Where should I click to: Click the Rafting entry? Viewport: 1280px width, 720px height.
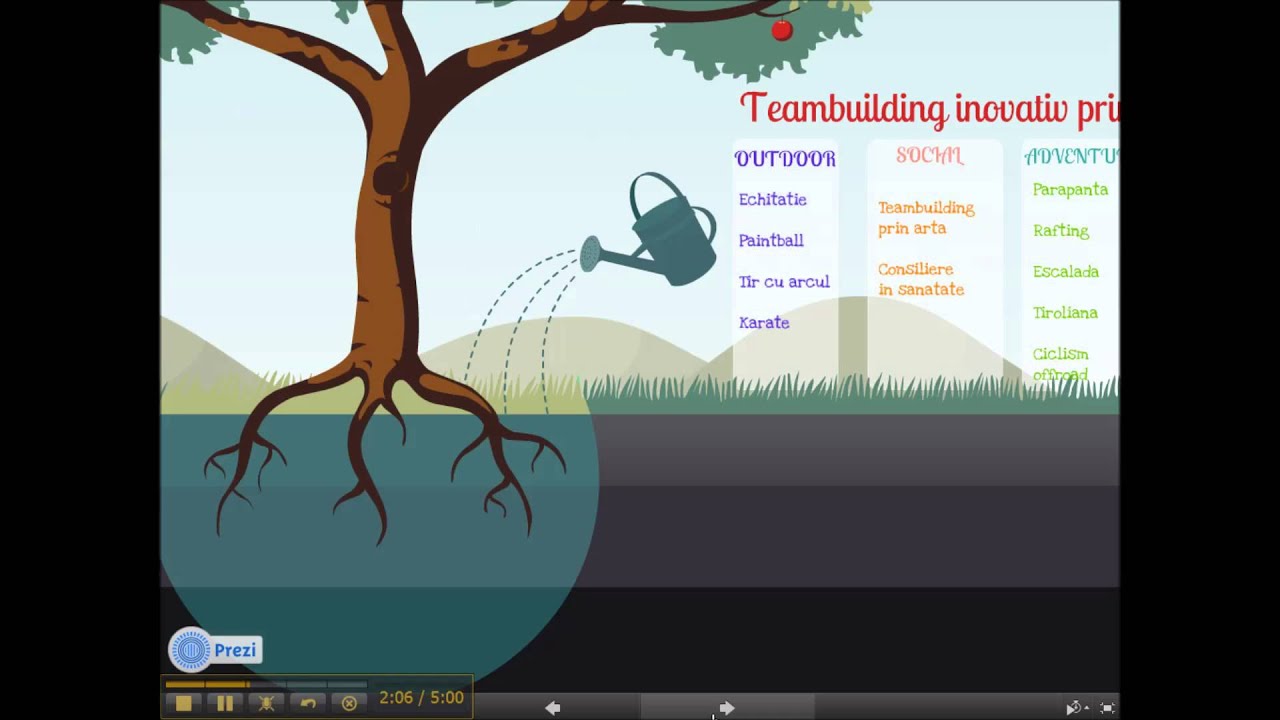tap(1061, 231)
